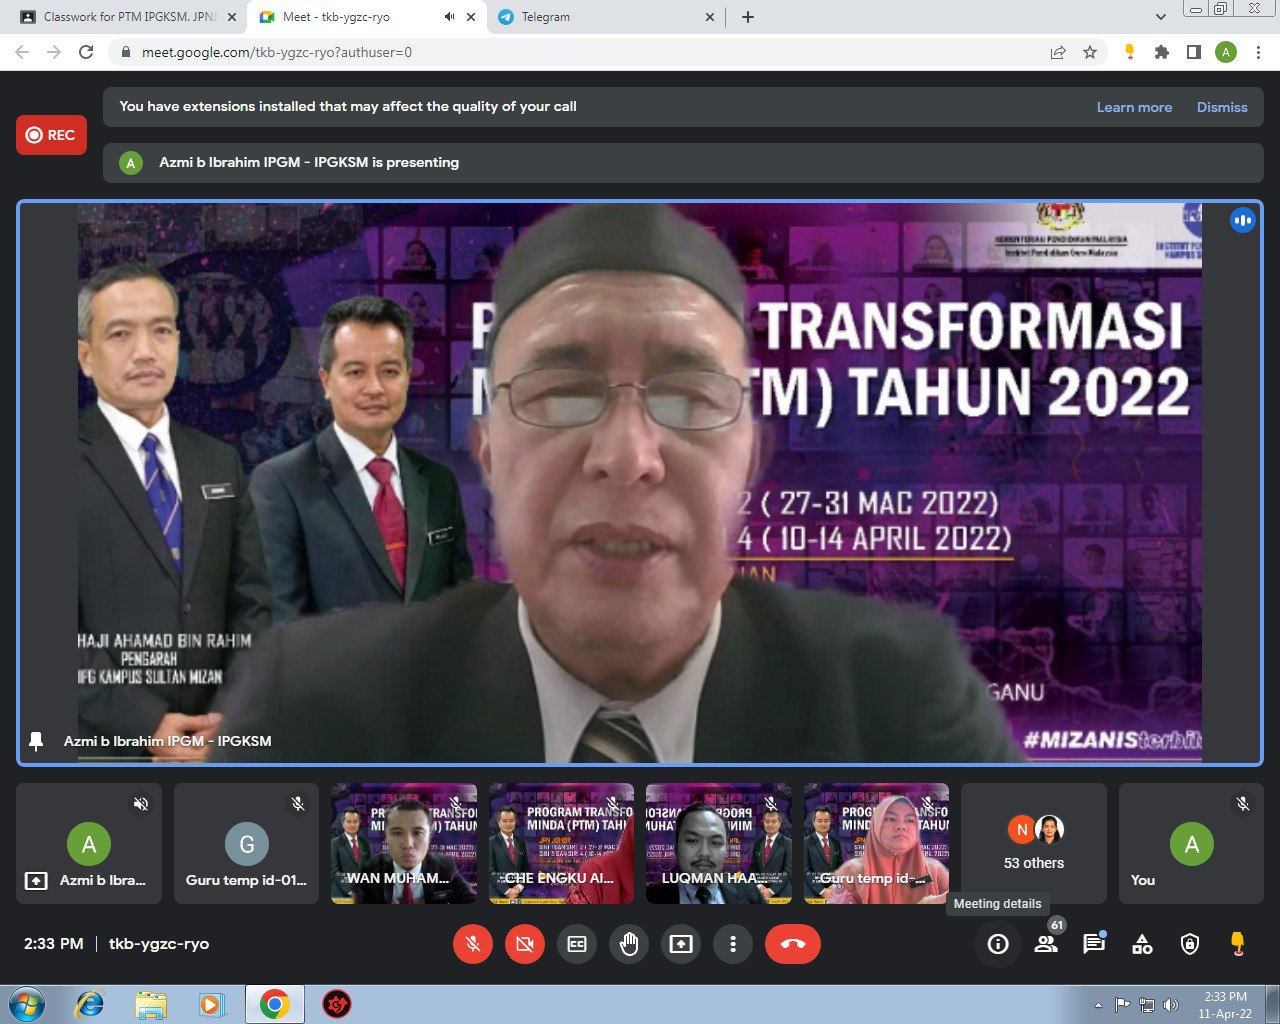Open Chrome tab search dropdown arrow

point(1160,17)
